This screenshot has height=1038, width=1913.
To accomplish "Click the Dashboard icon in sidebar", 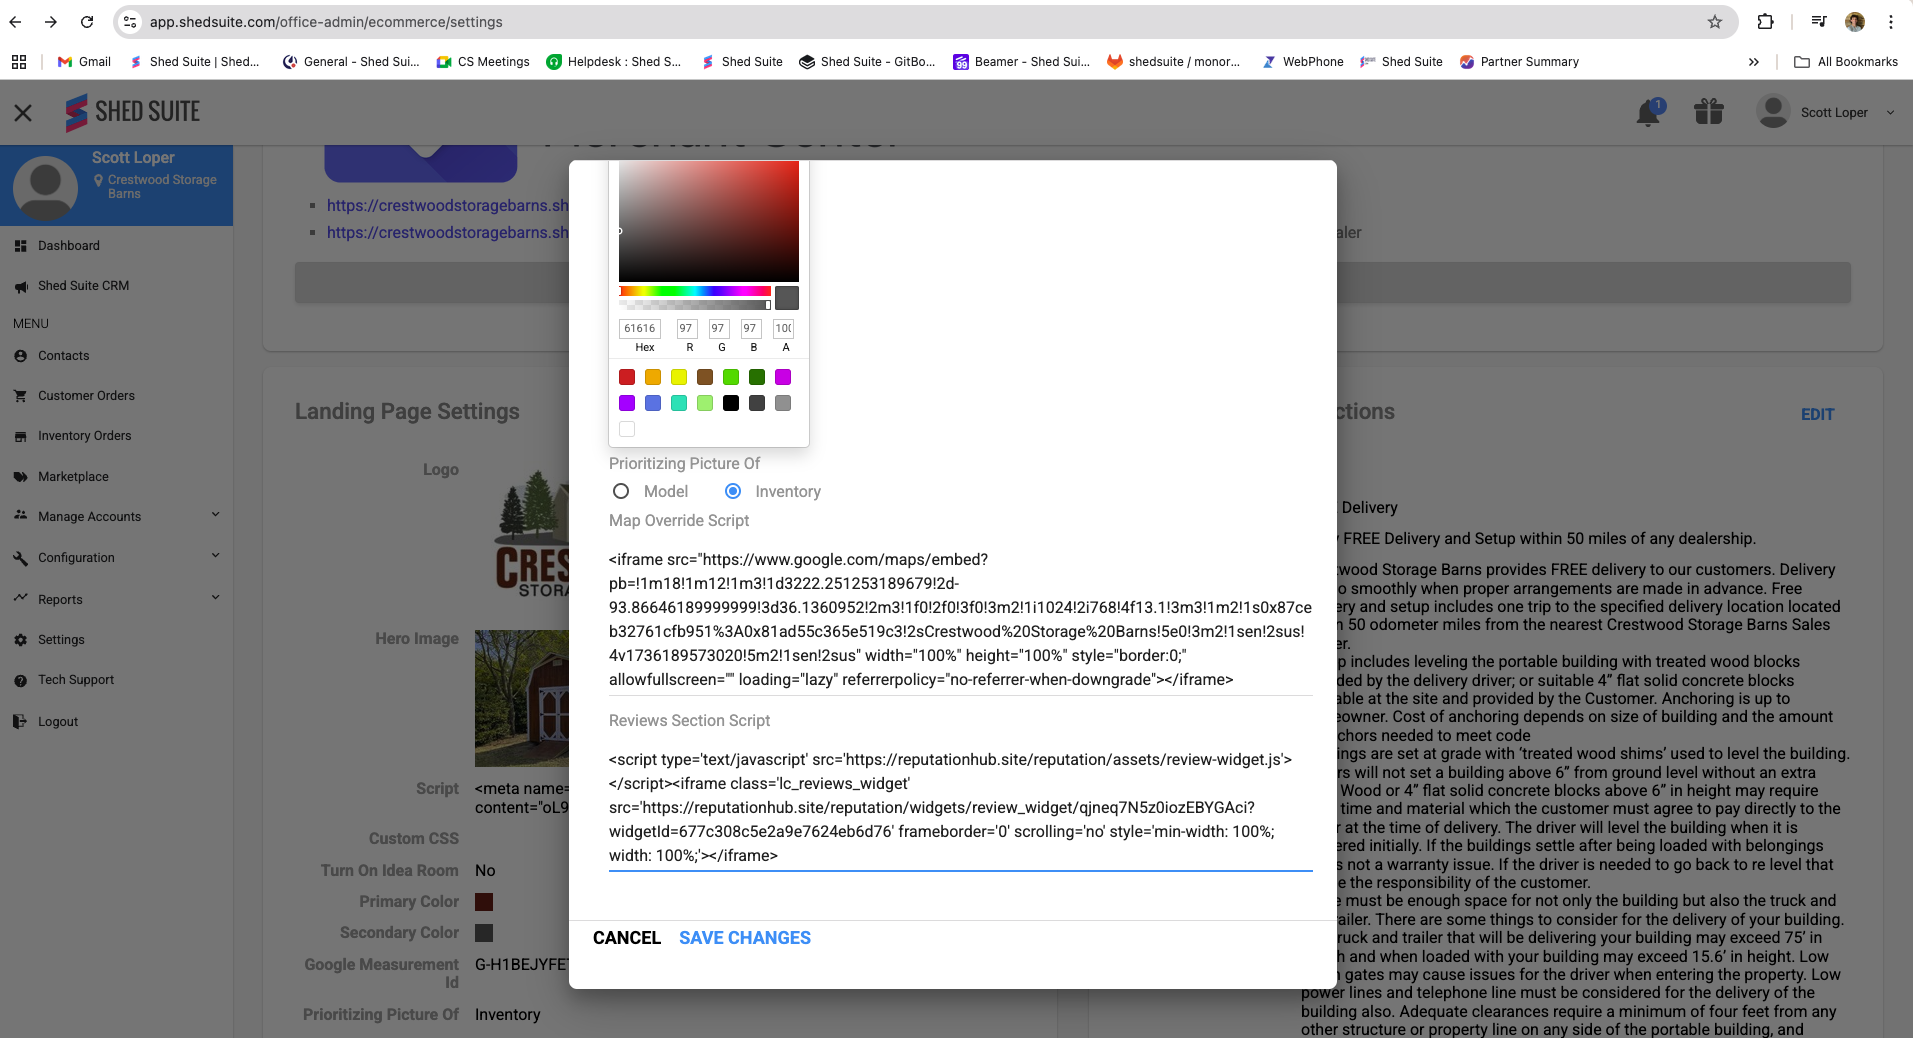I will [20, 246].
